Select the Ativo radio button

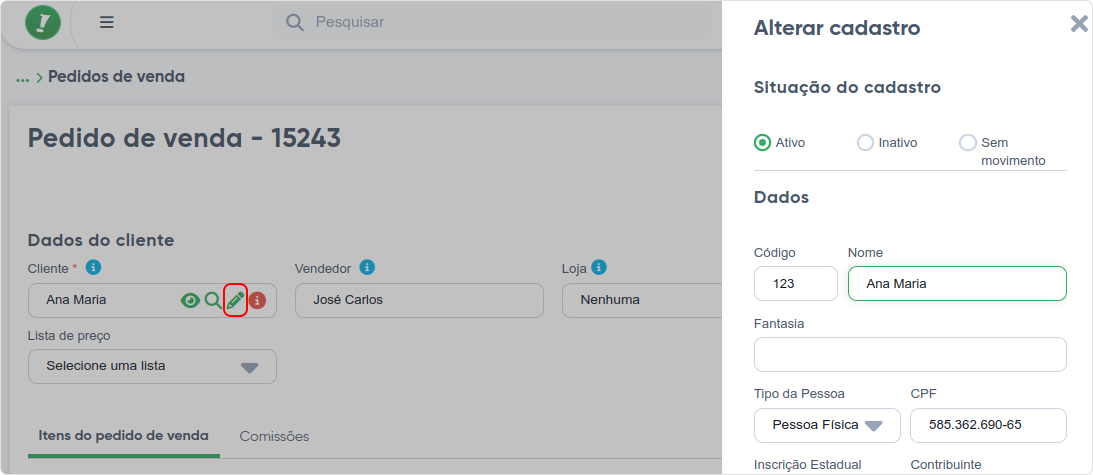click(763, 143)
